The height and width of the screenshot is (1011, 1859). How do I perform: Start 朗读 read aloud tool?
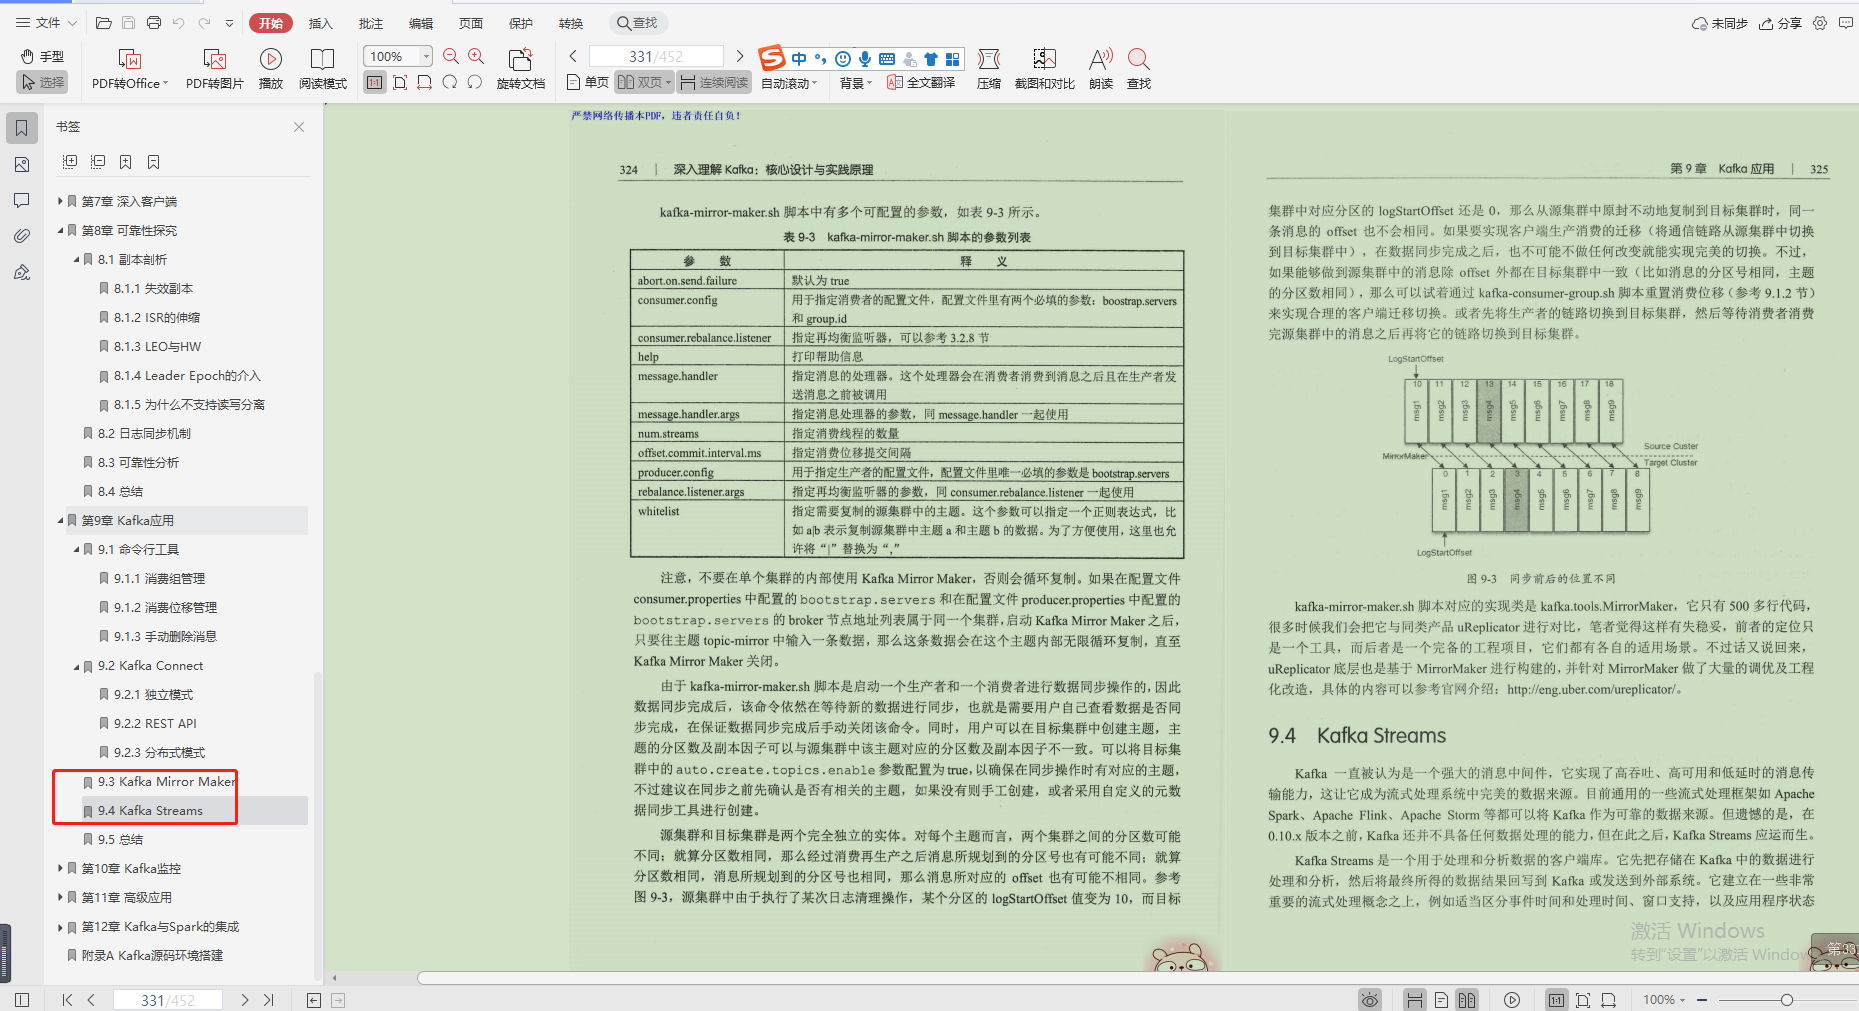pos(1101,69)
